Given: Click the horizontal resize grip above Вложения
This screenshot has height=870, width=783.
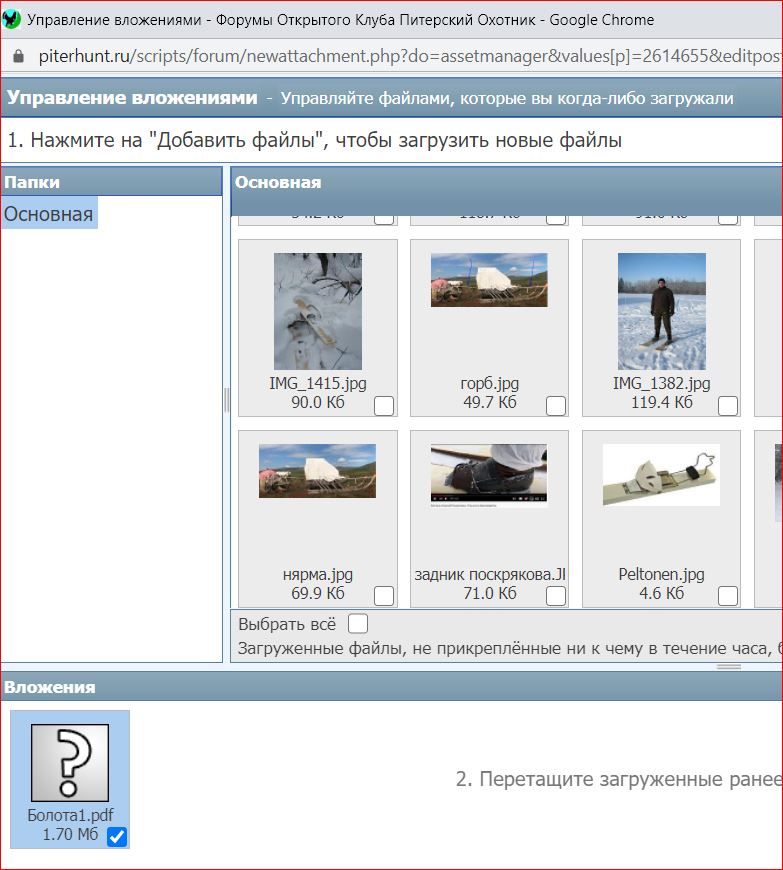Looking at the screenshot, I should point(728,666).
